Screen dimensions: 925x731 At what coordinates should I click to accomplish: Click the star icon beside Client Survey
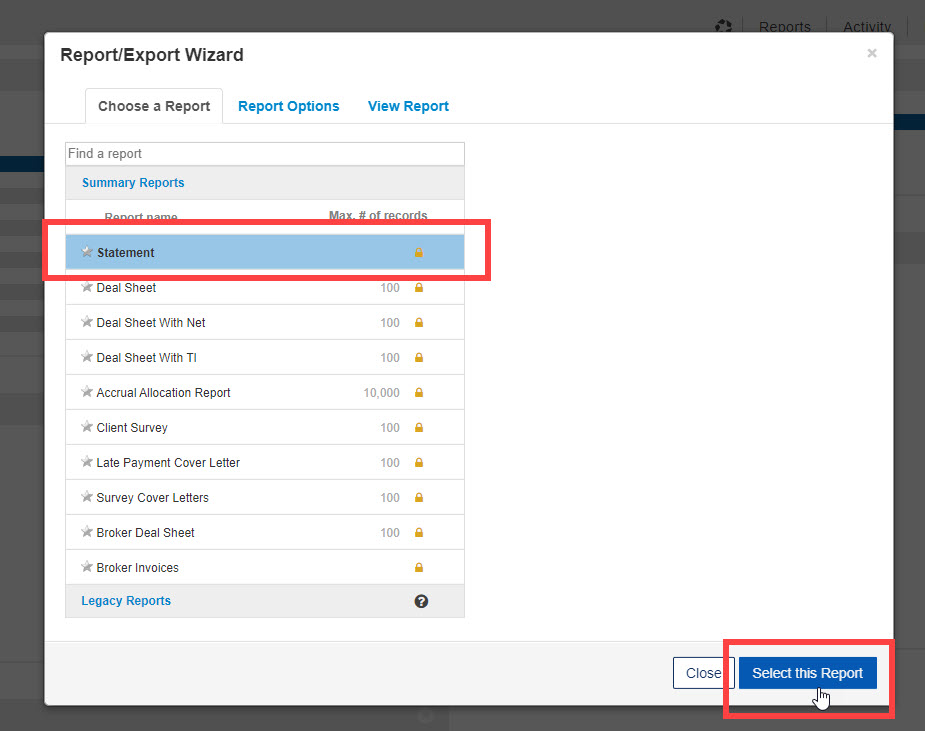(x=87, y=428)
